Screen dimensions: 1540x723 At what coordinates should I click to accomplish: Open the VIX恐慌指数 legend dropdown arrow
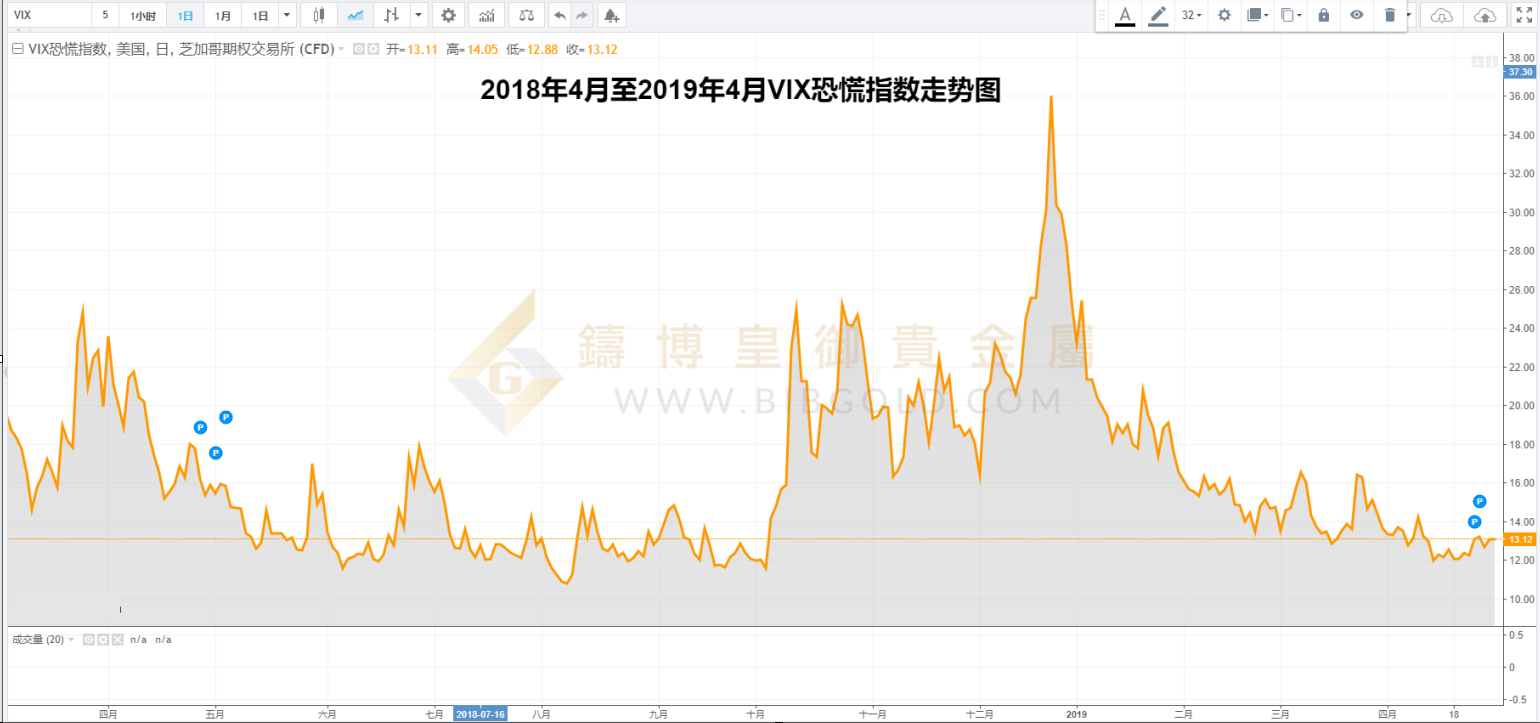(x=341, y=49)
